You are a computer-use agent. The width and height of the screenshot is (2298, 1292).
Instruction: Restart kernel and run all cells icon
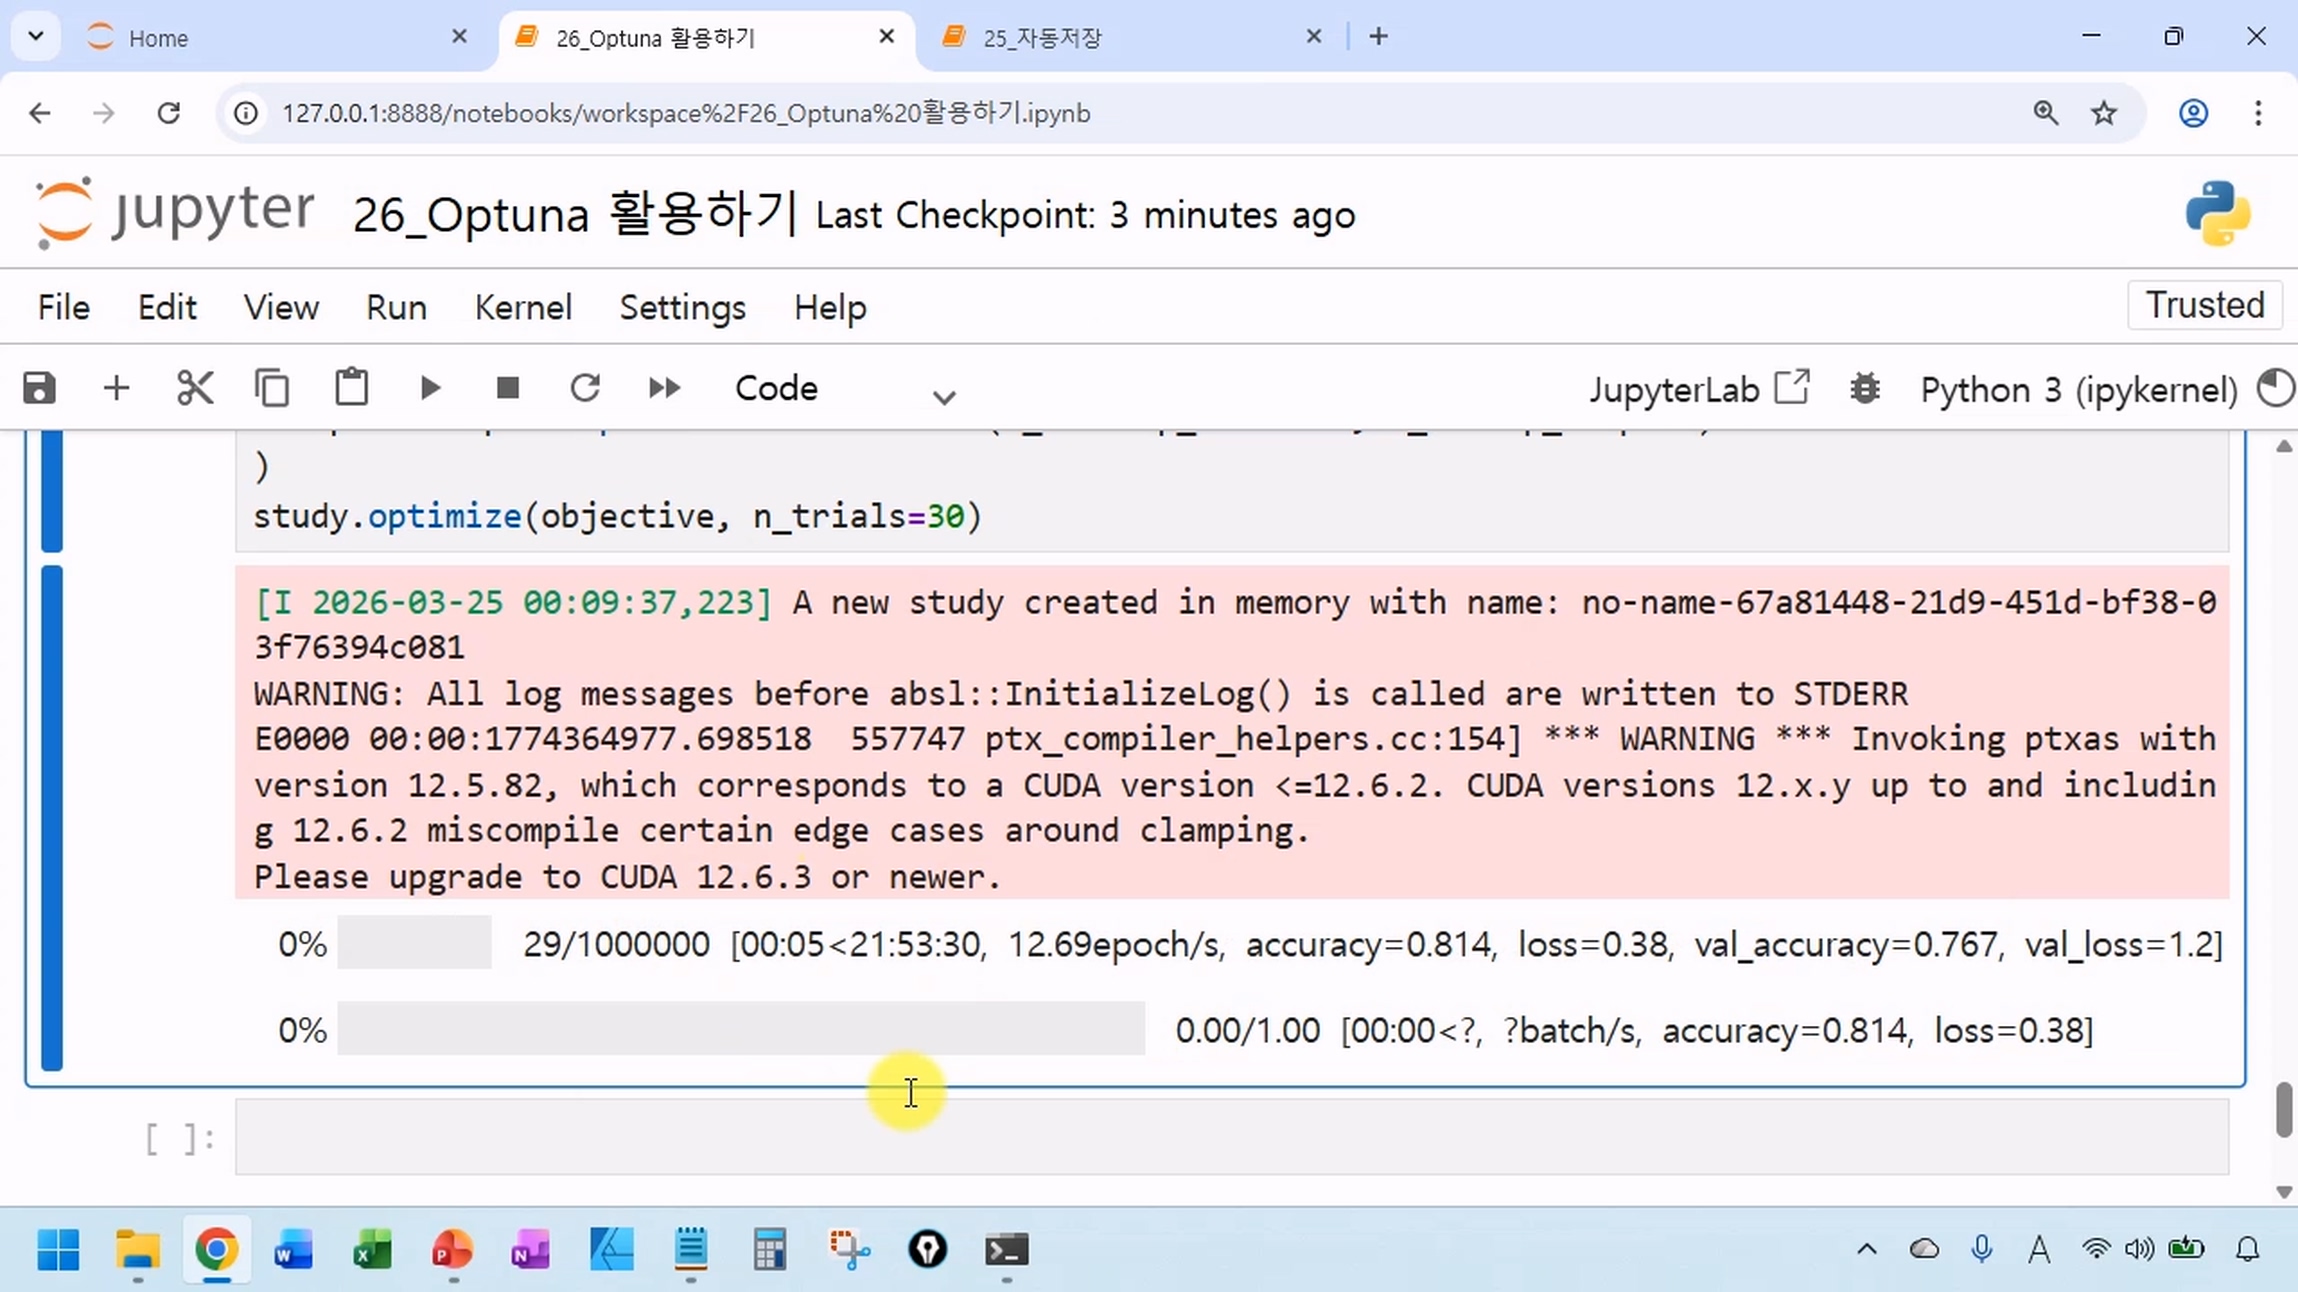[664, 388]
